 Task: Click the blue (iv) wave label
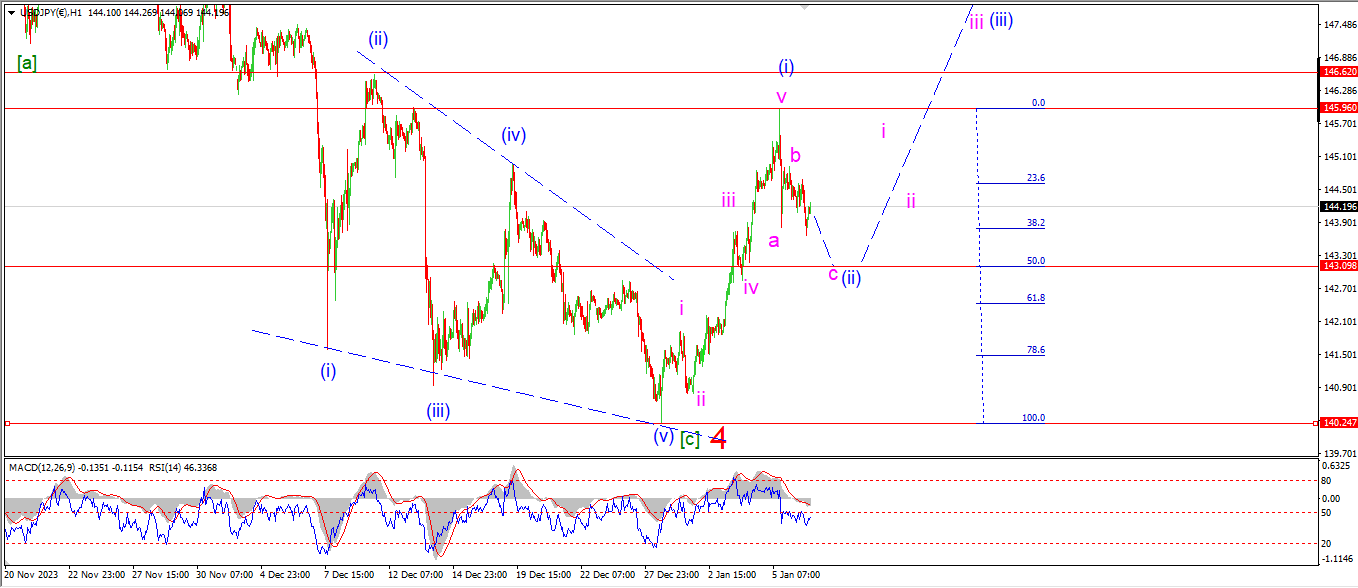click(x=513, y=135)
